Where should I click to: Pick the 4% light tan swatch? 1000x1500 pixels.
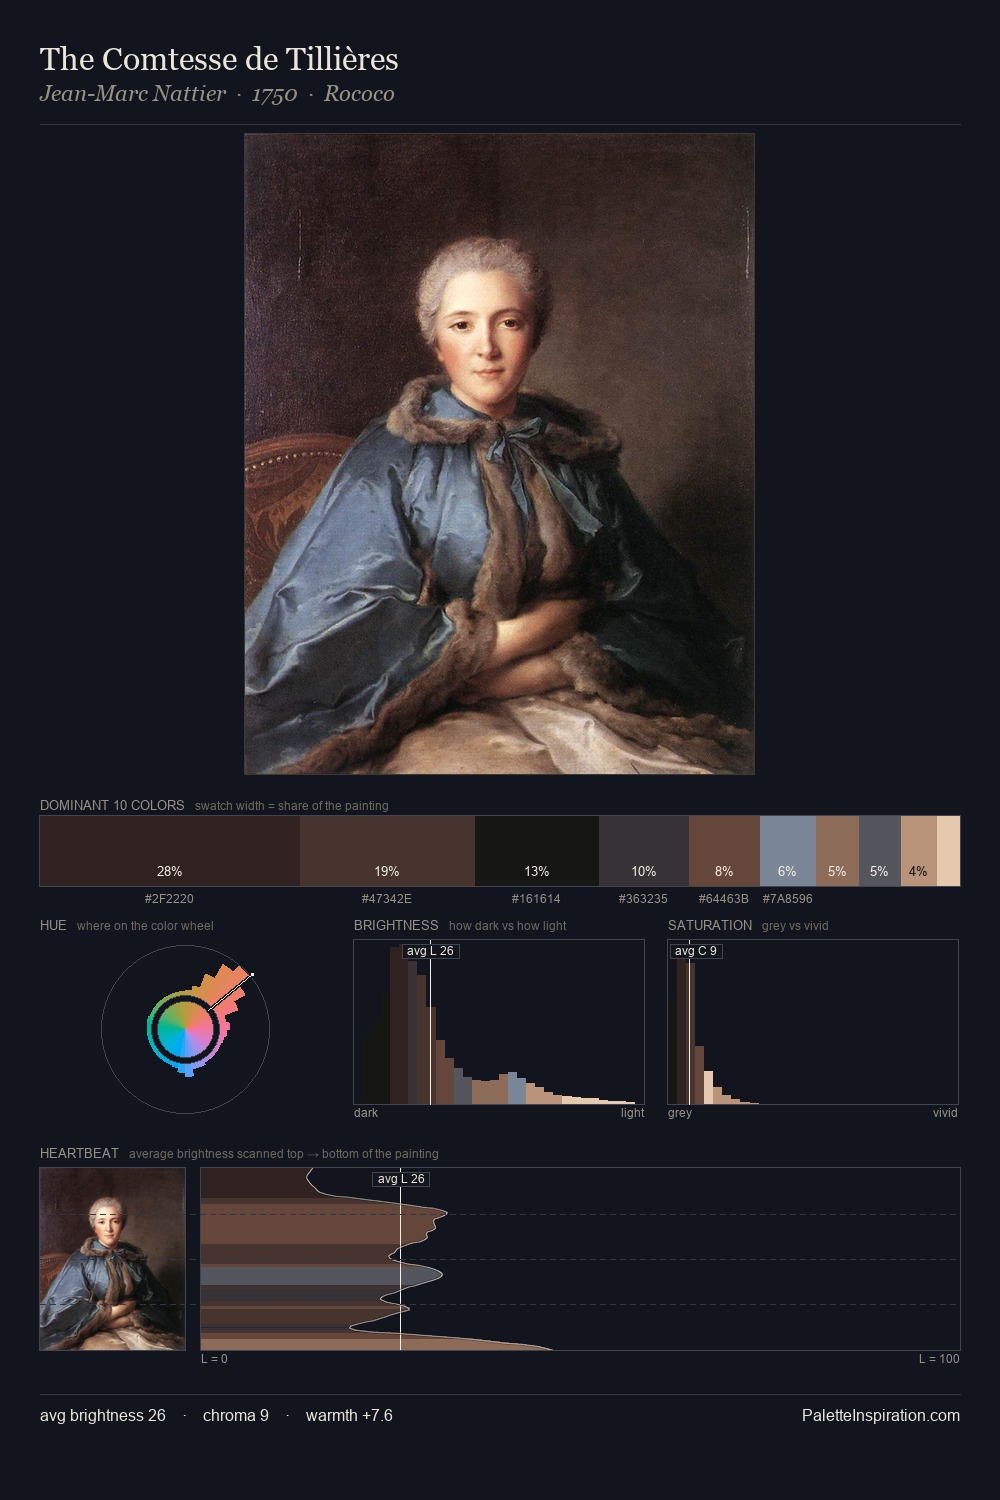[919, 851]
